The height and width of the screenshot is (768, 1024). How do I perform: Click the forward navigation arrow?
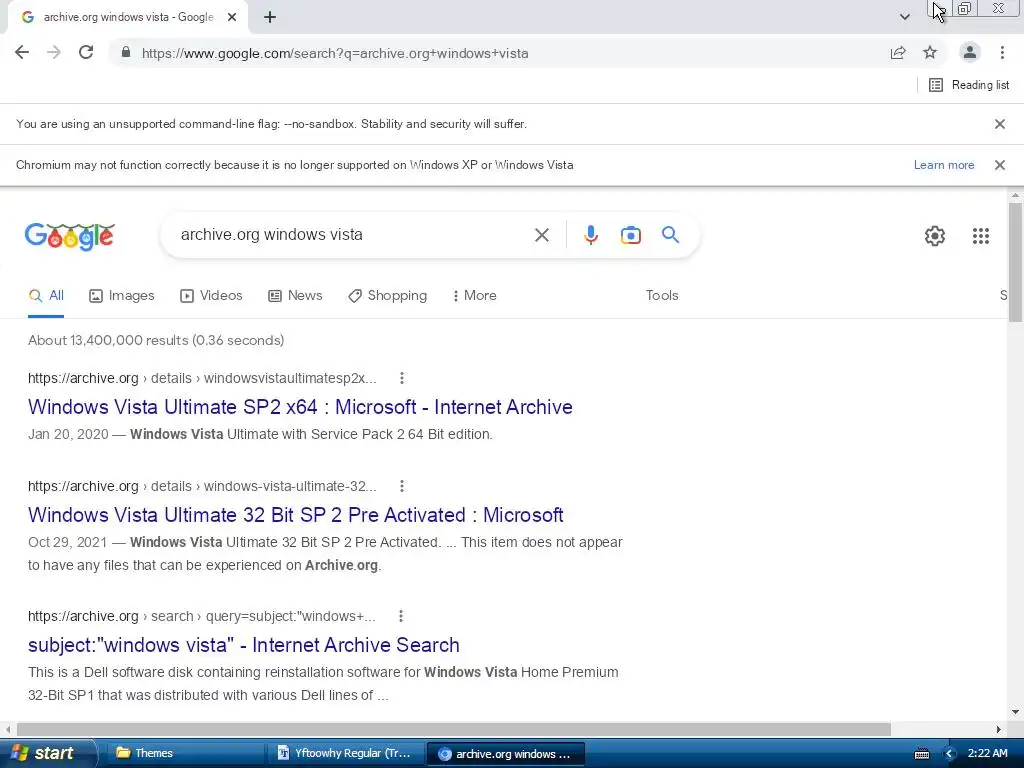(54, 53)
